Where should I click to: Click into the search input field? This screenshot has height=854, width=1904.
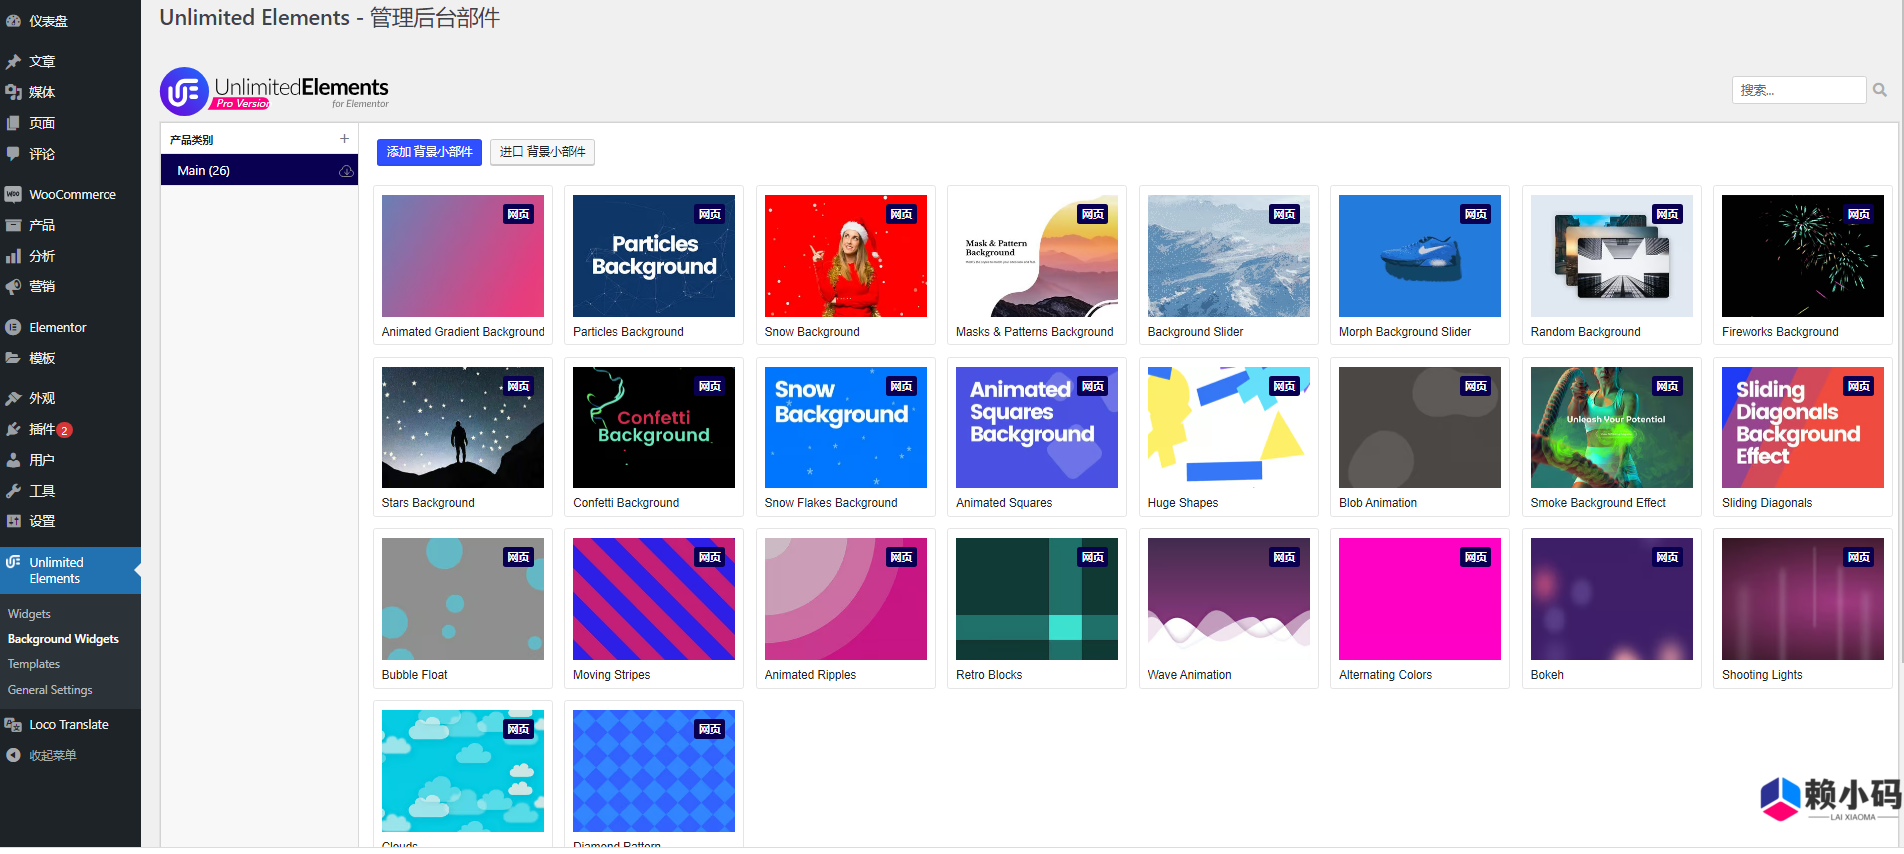(1797, 90)
